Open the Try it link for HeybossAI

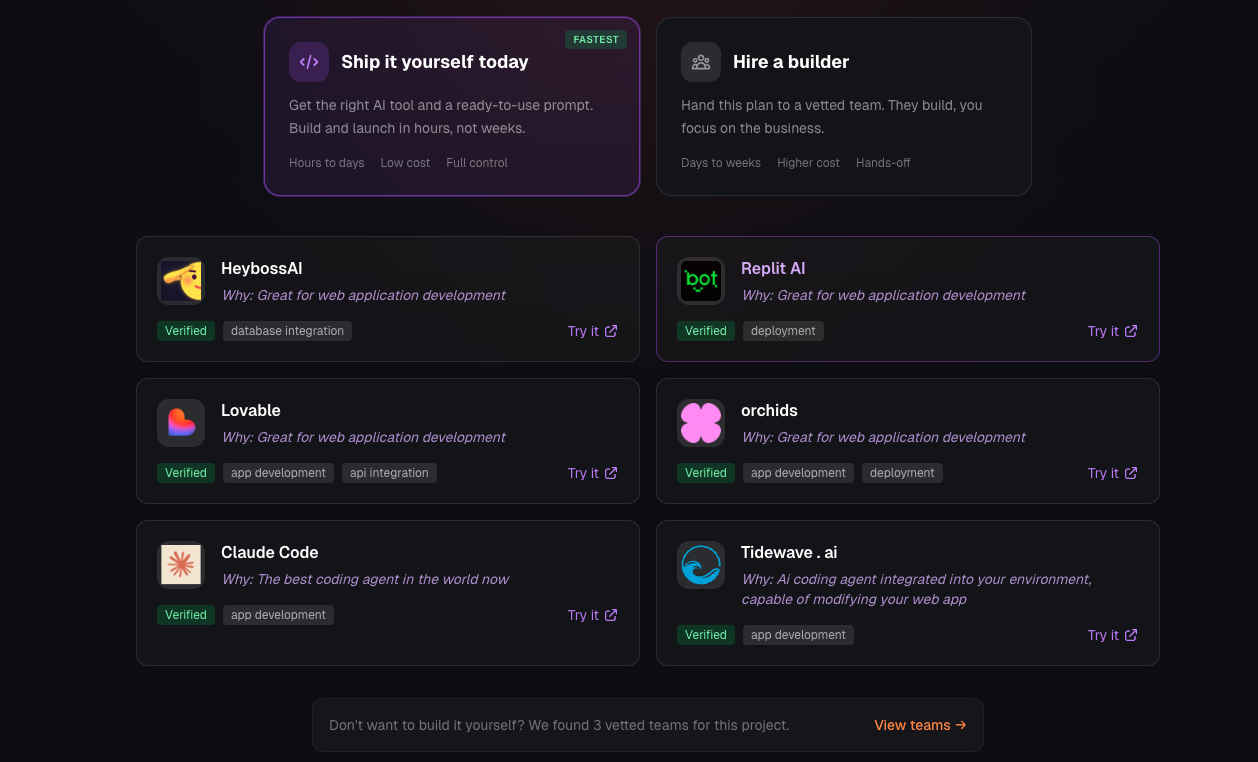592,331
